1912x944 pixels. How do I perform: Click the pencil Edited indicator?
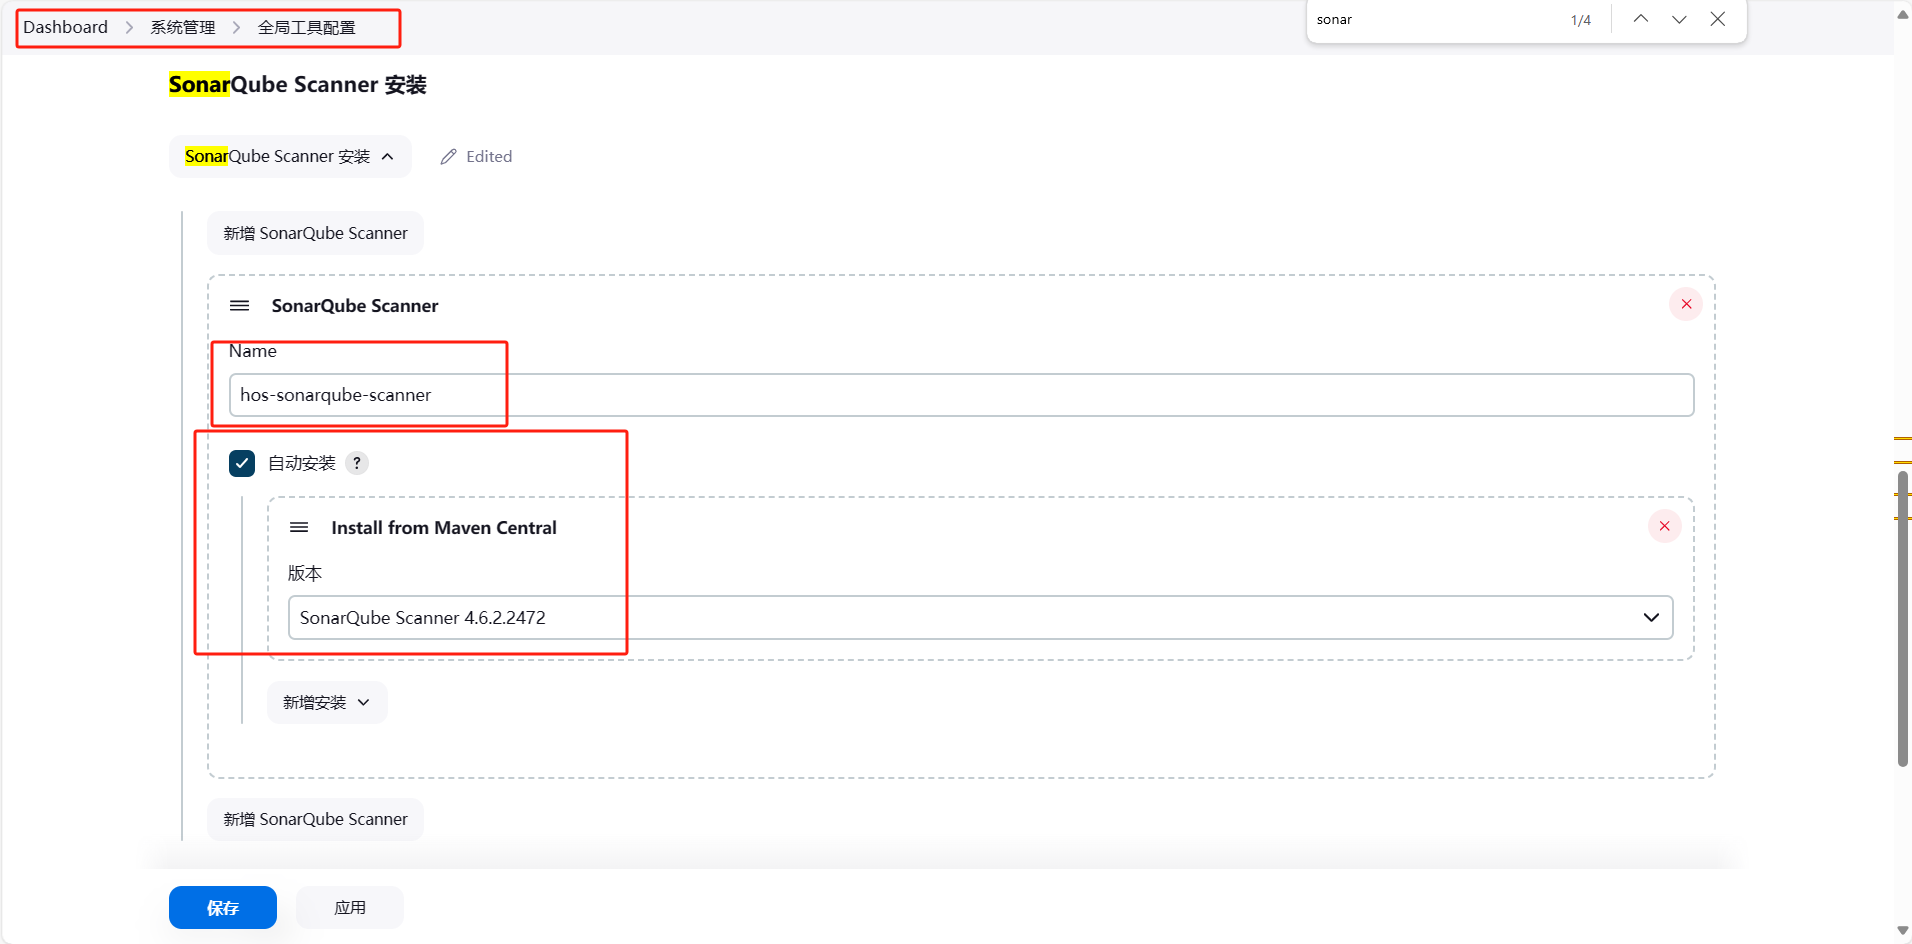[476, 157]
